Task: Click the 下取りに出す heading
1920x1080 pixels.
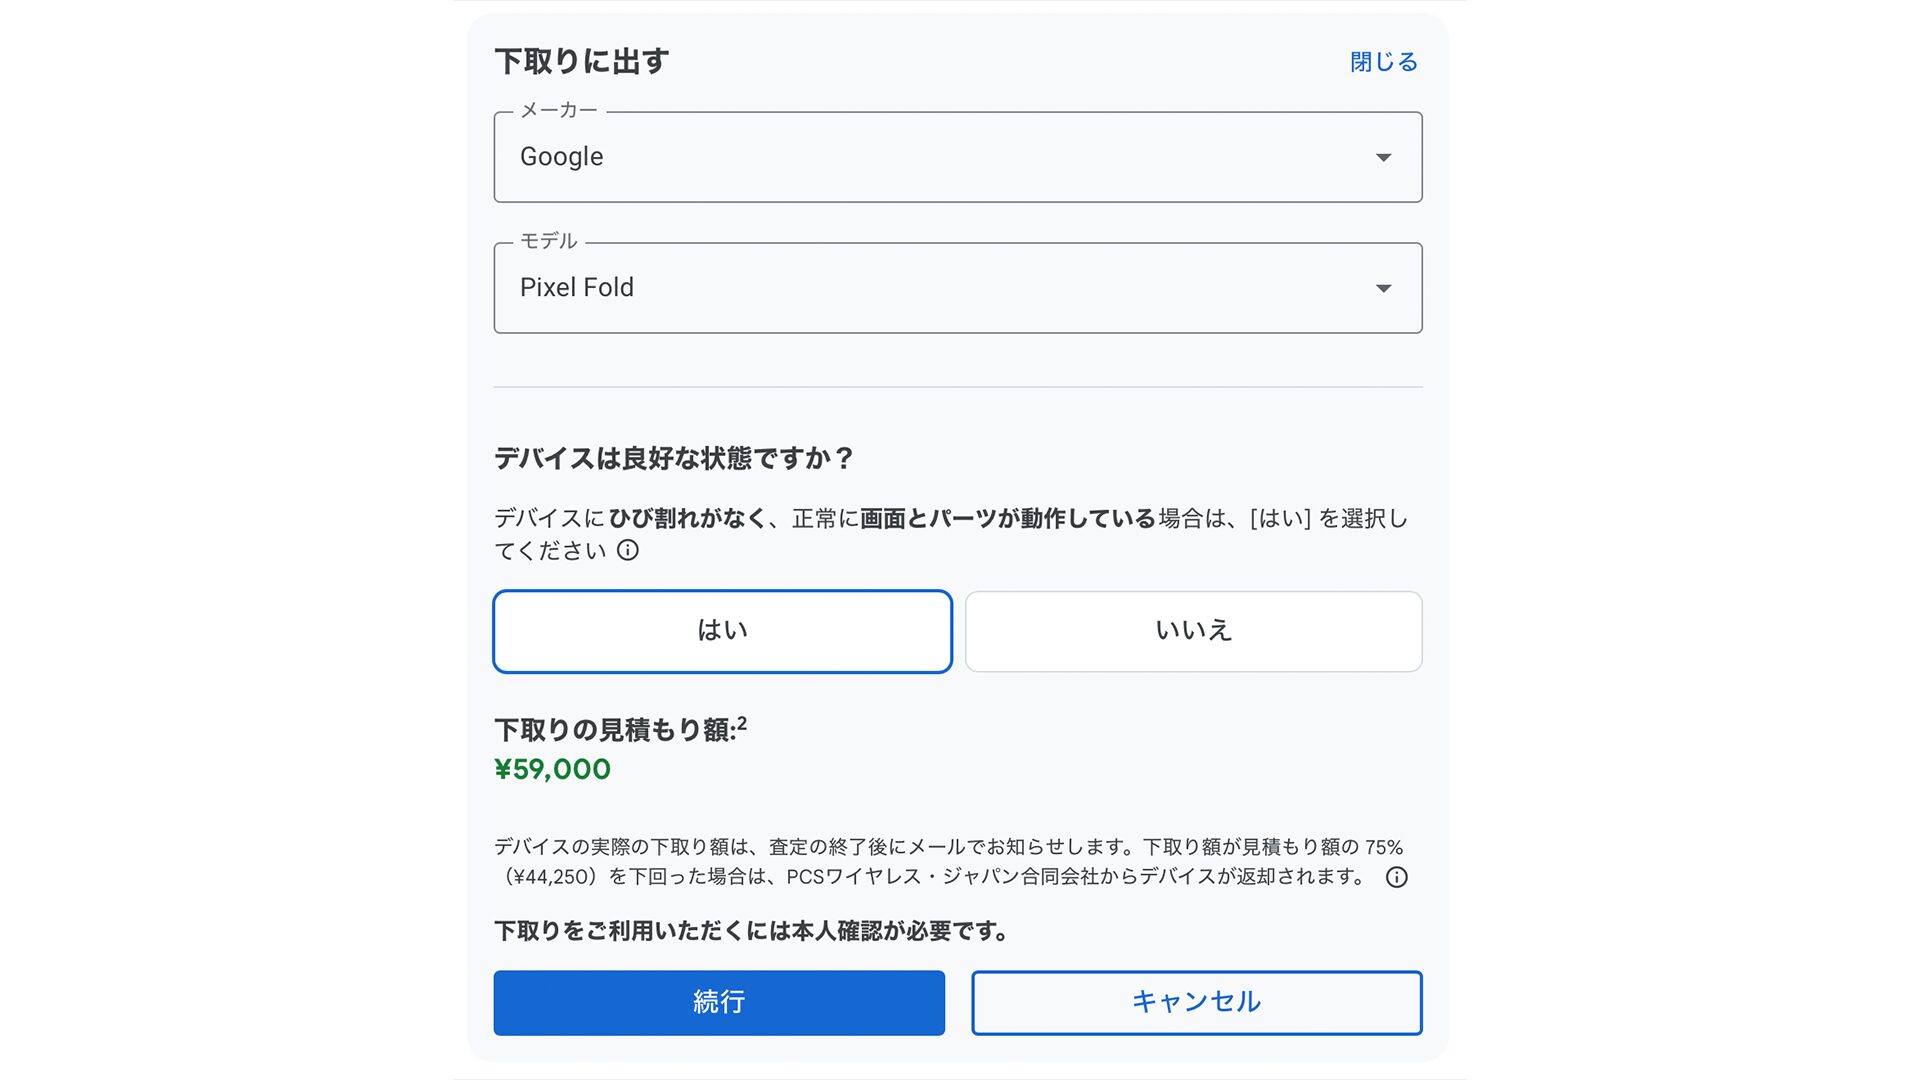Action: click(x=581, y=61)
